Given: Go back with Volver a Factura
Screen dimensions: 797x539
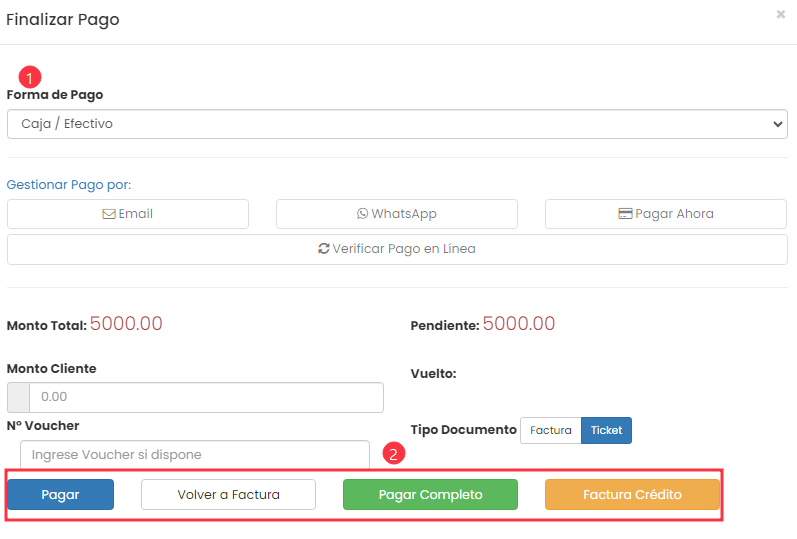Looking at the screenshot, I should point(228,494).
